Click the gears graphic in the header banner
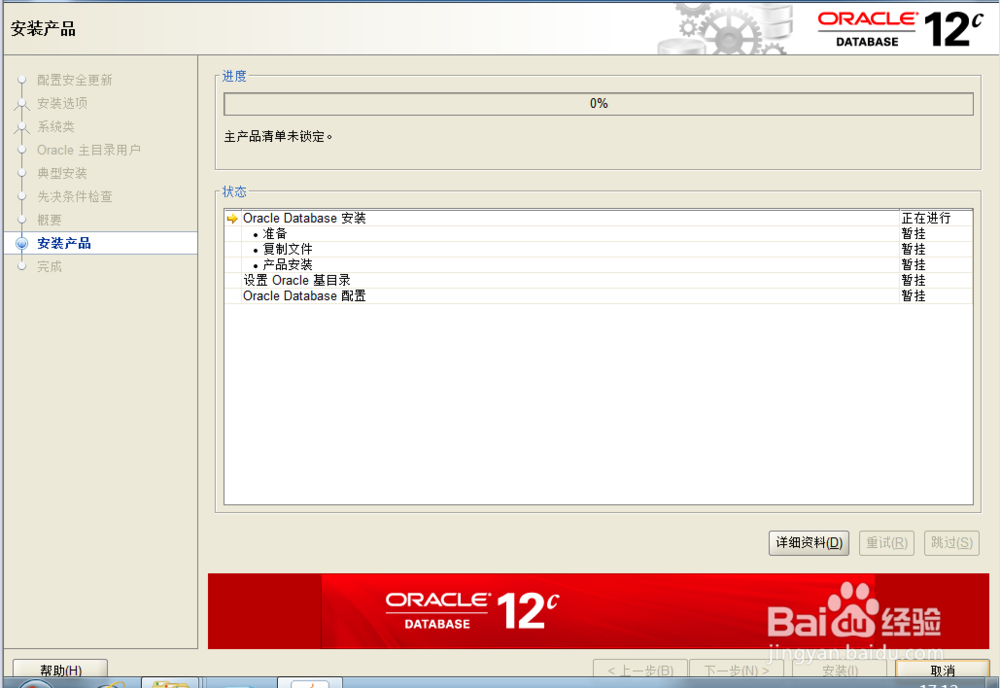The image size is (1000, 688). pyautogui.click(x=720, y=27)
